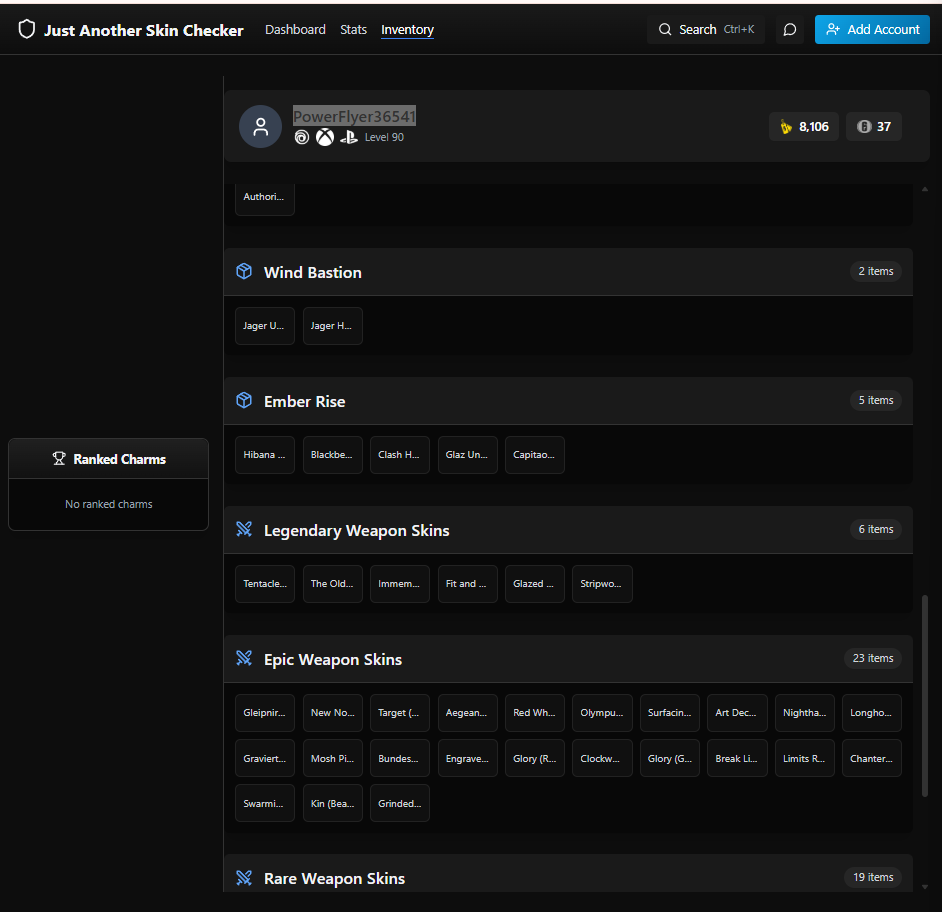Pick the 'Aegean...' epic skin
This screenshot has height=912, width=942.
pyautogui.click(x=468, y=713)
